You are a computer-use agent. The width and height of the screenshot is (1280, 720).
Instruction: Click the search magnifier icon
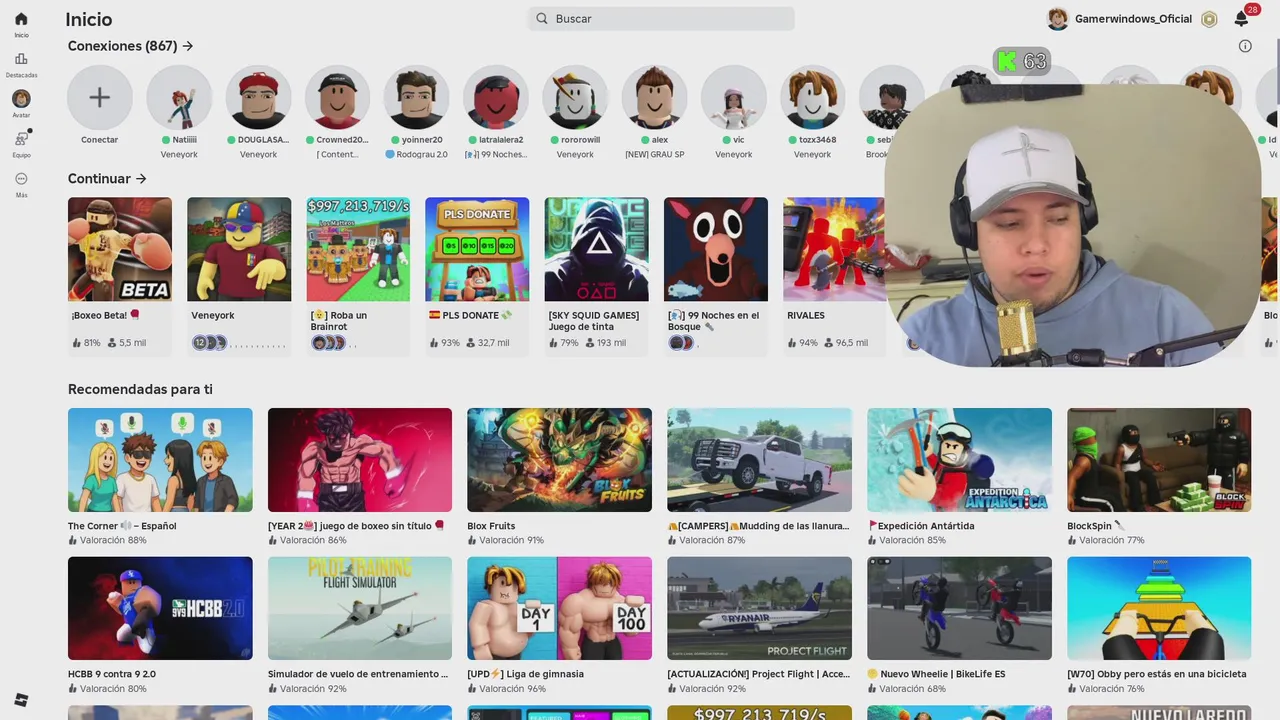click(x=542, y=18)
